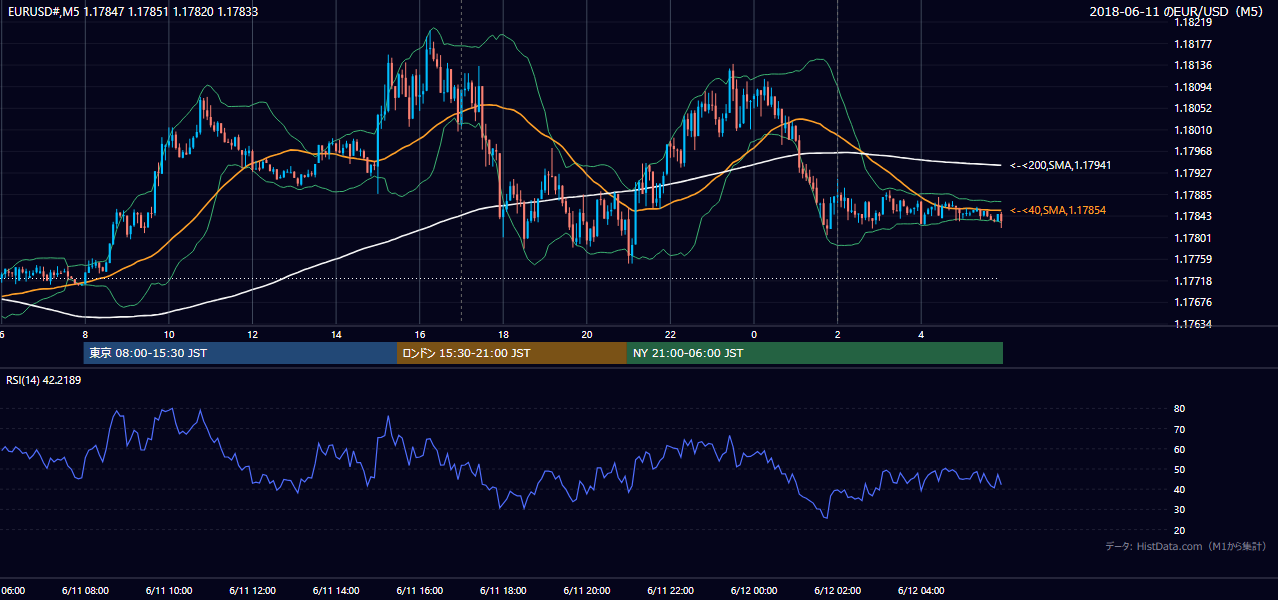Viewport: 1278px width, 600px height.
Task: Click the 6/11 10:00 bottom time label
Action: (x=168, y=590)
